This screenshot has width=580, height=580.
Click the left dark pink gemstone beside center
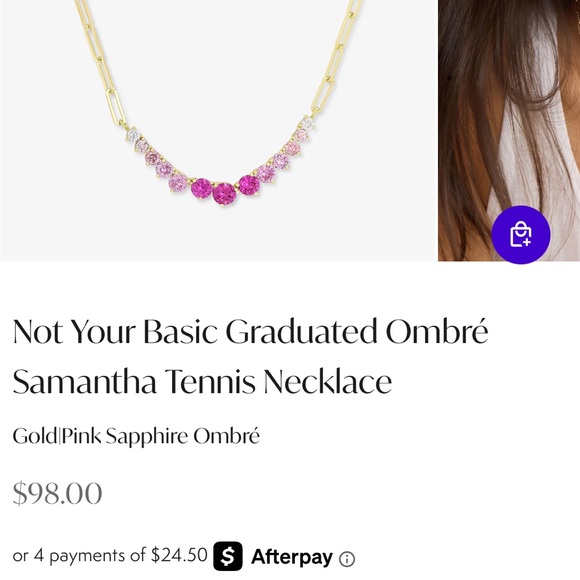pos(202,188)
